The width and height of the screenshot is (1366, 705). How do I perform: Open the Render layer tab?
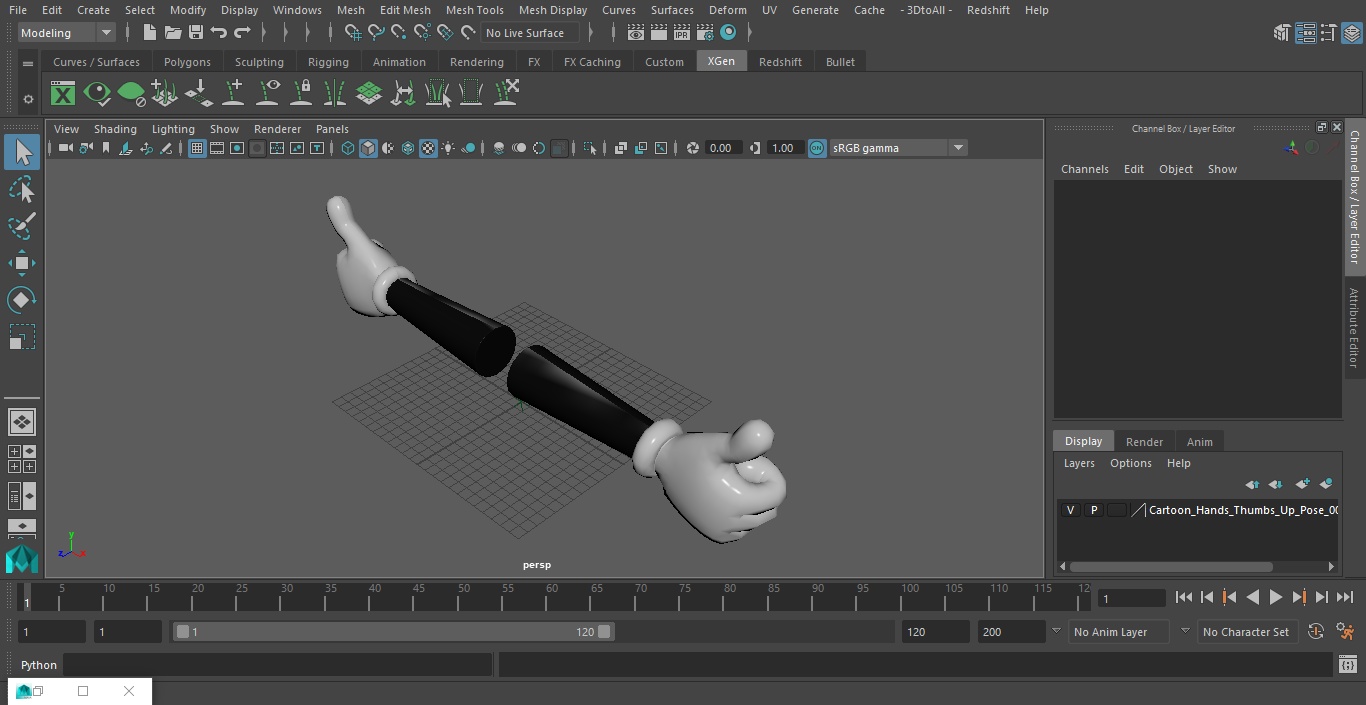(1144, 442)
